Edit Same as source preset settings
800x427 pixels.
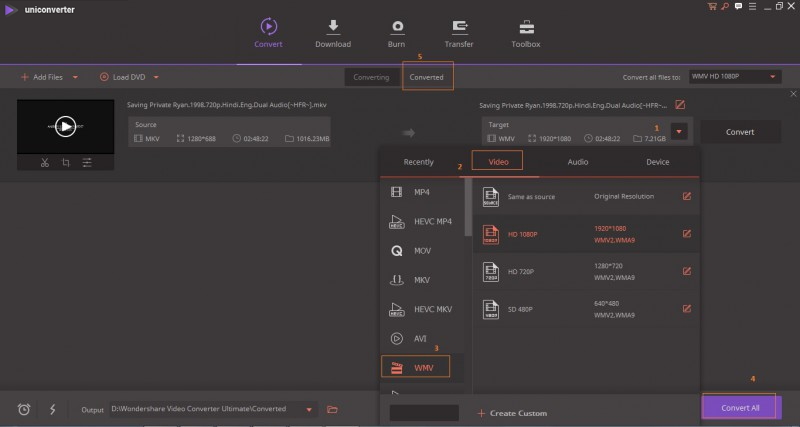pos(687,196)
